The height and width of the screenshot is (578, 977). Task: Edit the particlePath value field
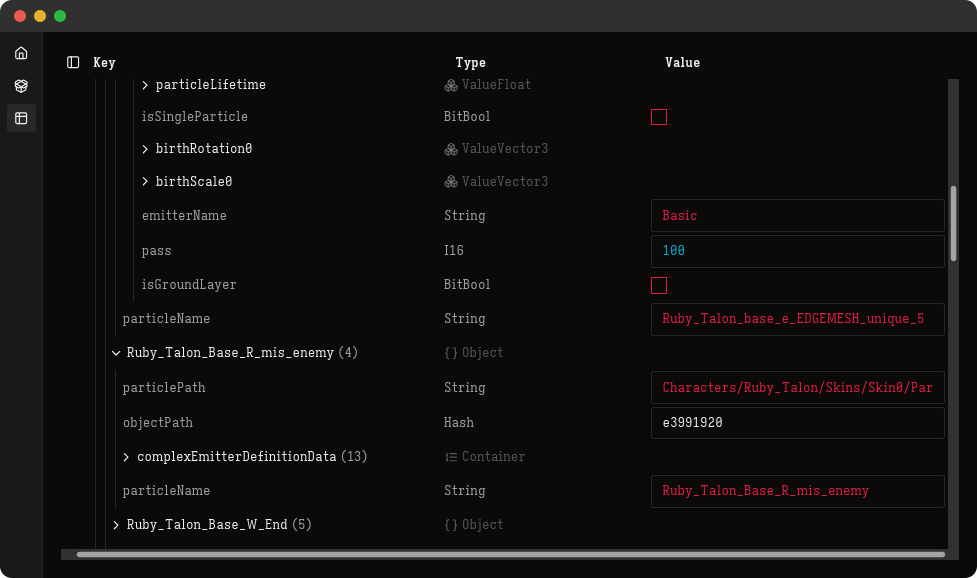[798, 387]
